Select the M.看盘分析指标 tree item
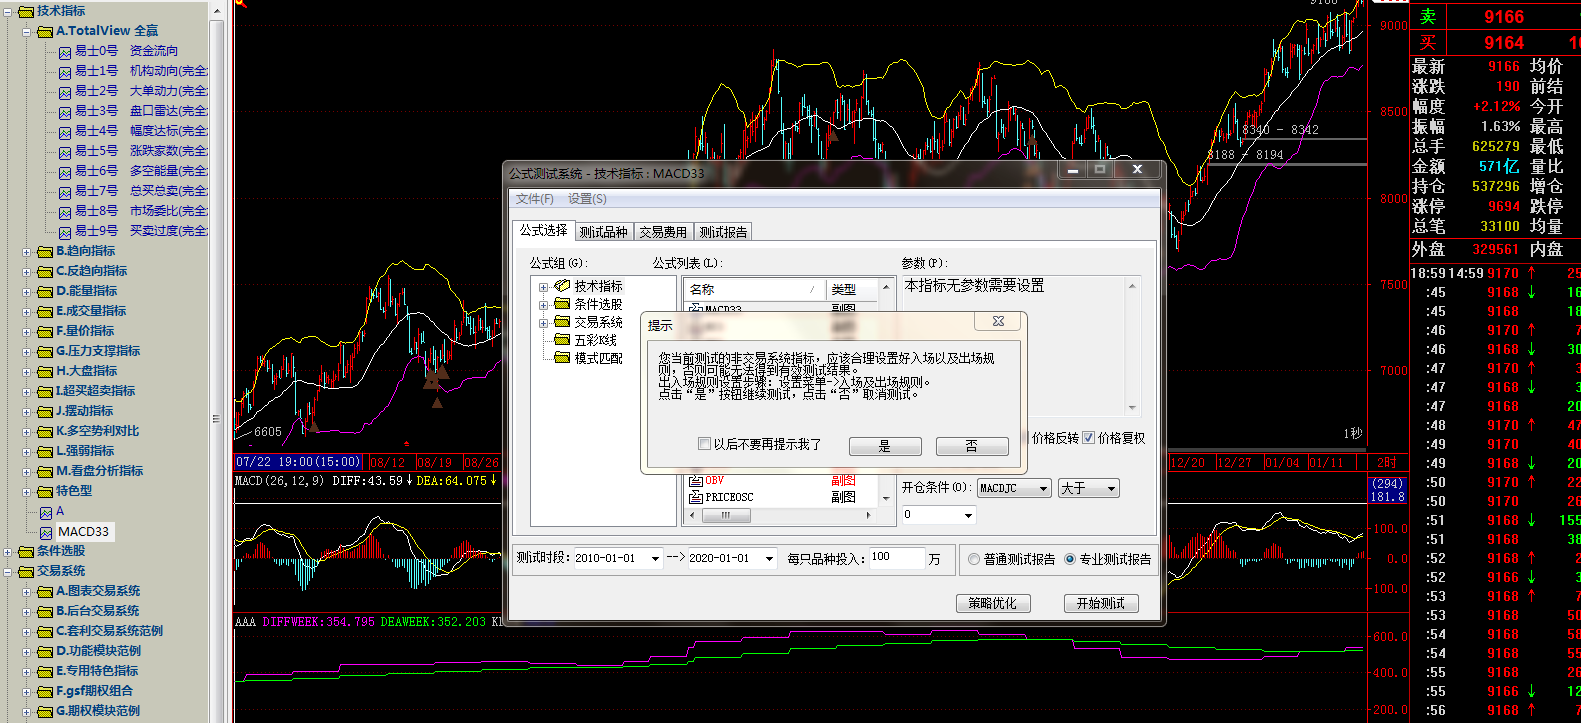 pyautogui.click(x=100, y=471)
